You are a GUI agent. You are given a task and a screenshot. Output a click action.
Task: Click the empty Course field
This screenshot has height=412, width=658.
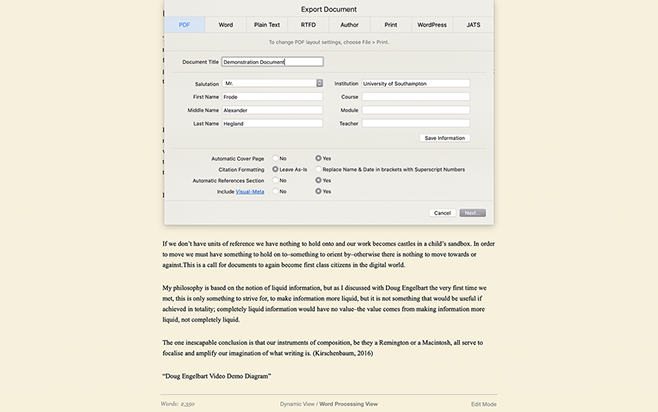(x=415, y=97)
